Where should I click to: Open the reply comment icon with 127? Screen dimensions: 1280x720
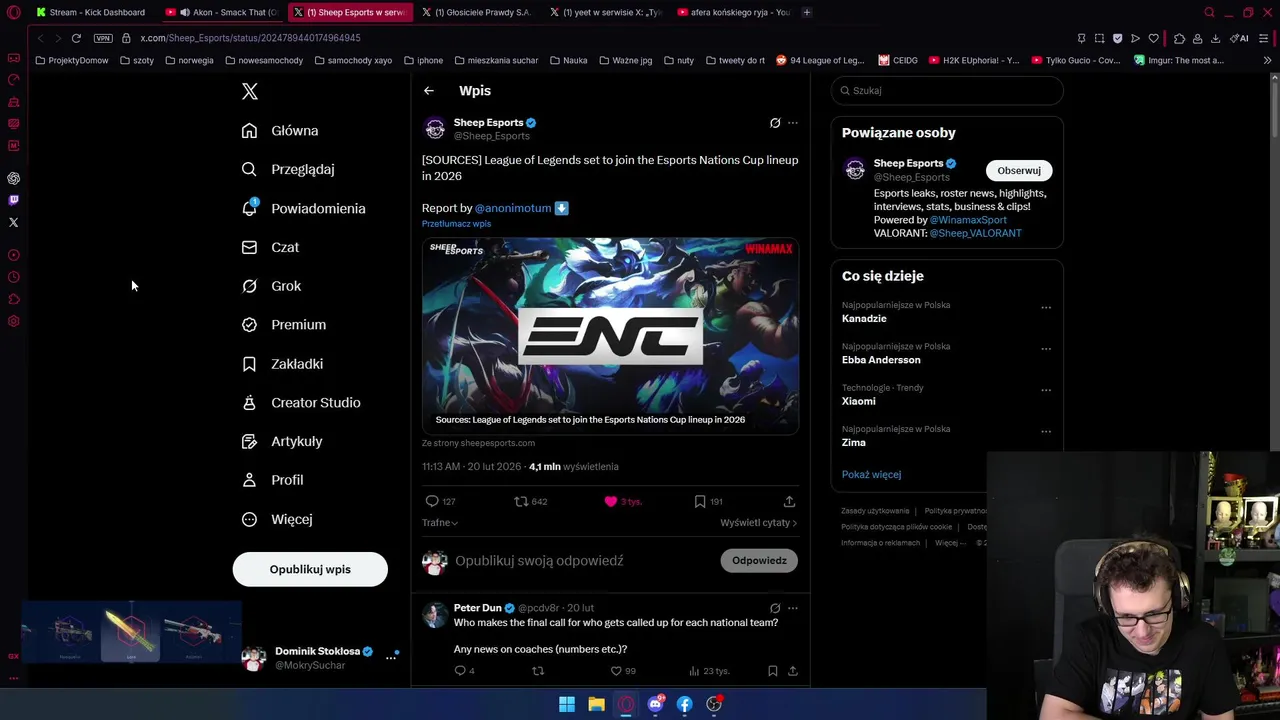pos(432,501)
